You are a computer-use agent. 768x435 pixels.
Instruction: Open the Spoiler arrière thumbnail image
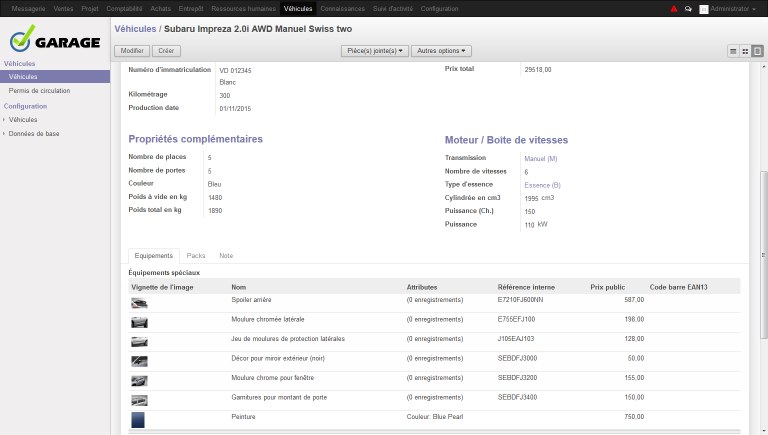(x=139, y=301)
